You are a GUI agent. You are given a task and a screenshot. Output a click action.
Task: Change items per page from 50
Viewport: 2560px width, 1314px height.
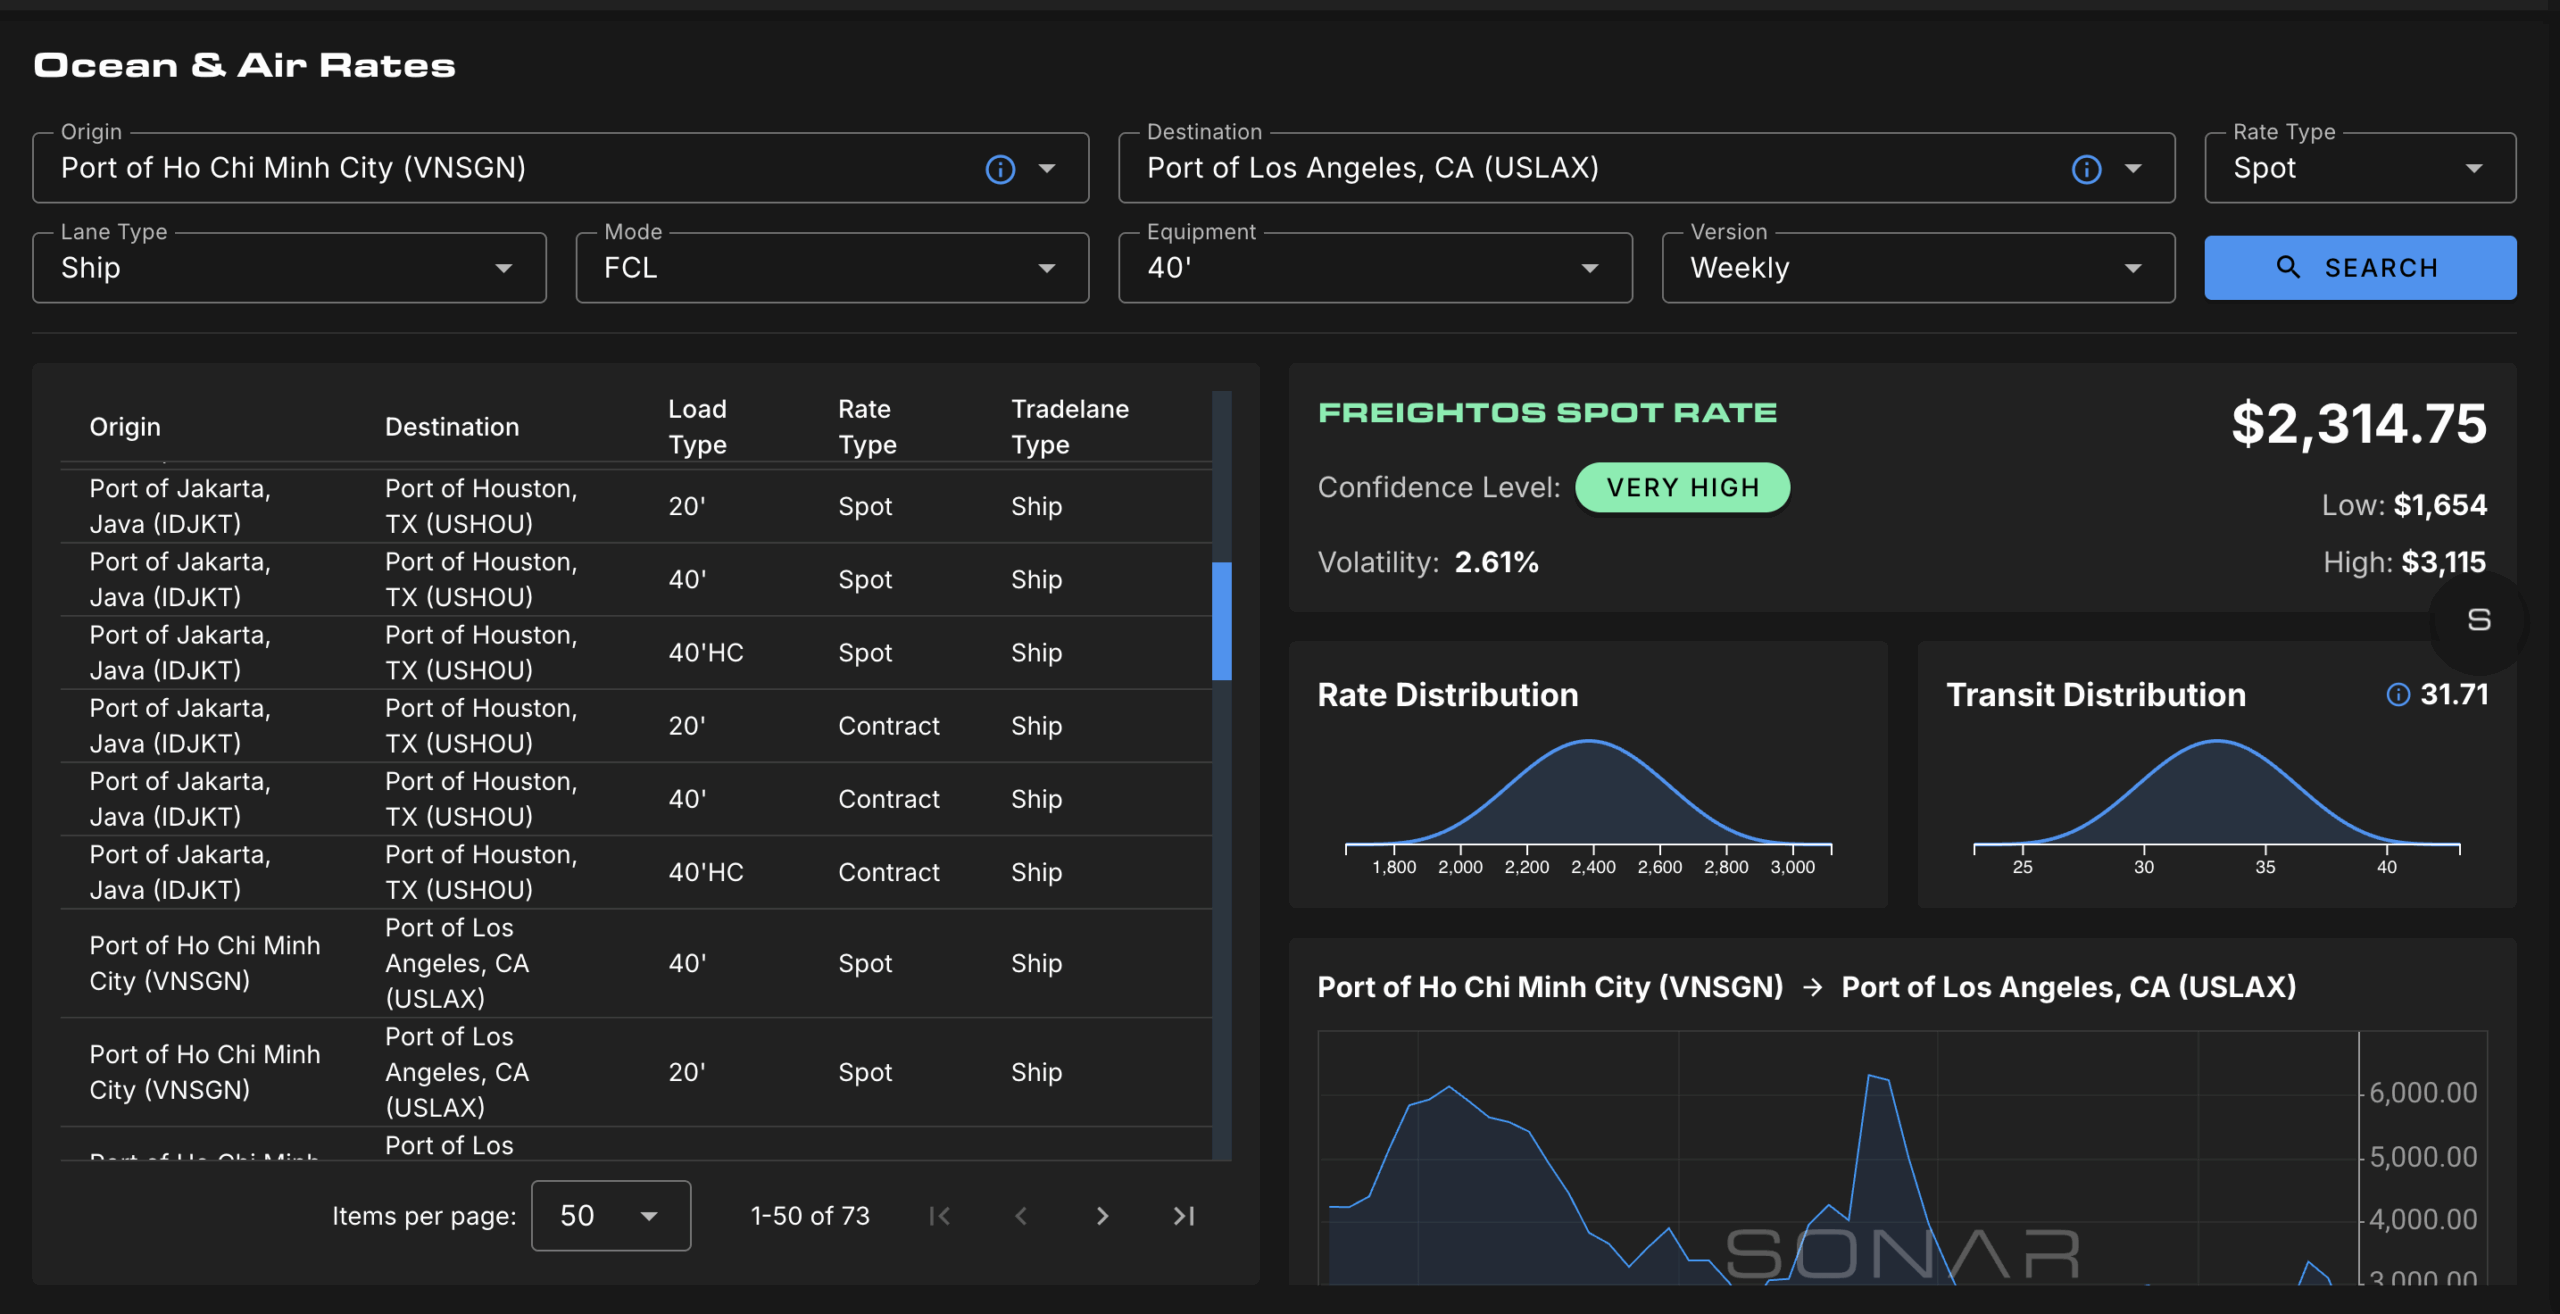pyautogui.click(x=610, y=1216)
